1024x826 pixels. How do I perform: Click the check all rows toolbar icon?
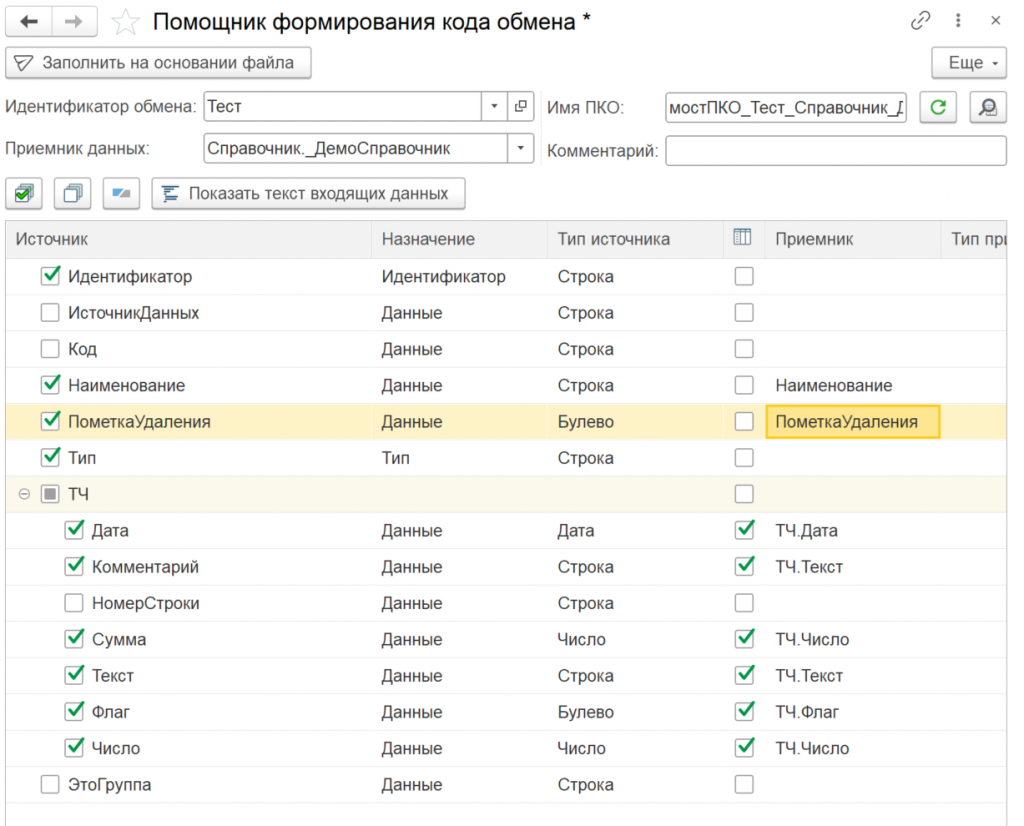pos(24,193)
